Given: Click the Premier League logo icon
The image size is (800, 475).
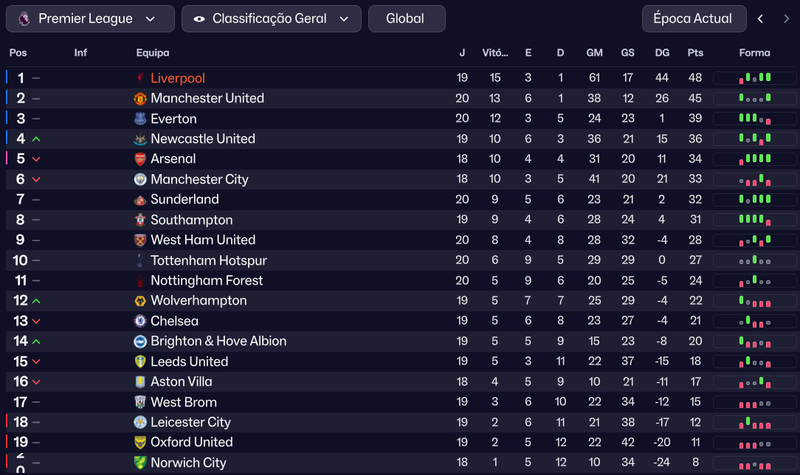Looking at the screenshot, I should pyautogui.click(x=24, y=19).
